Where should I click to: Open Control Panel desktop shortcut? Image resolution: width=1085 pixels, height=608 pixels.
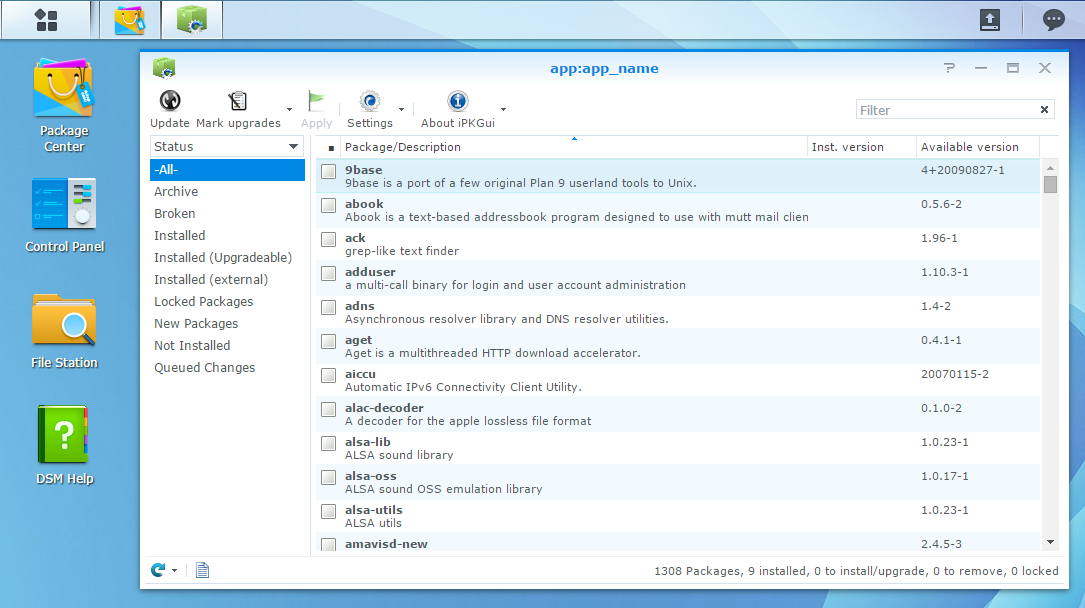click(x=64, y=215)
